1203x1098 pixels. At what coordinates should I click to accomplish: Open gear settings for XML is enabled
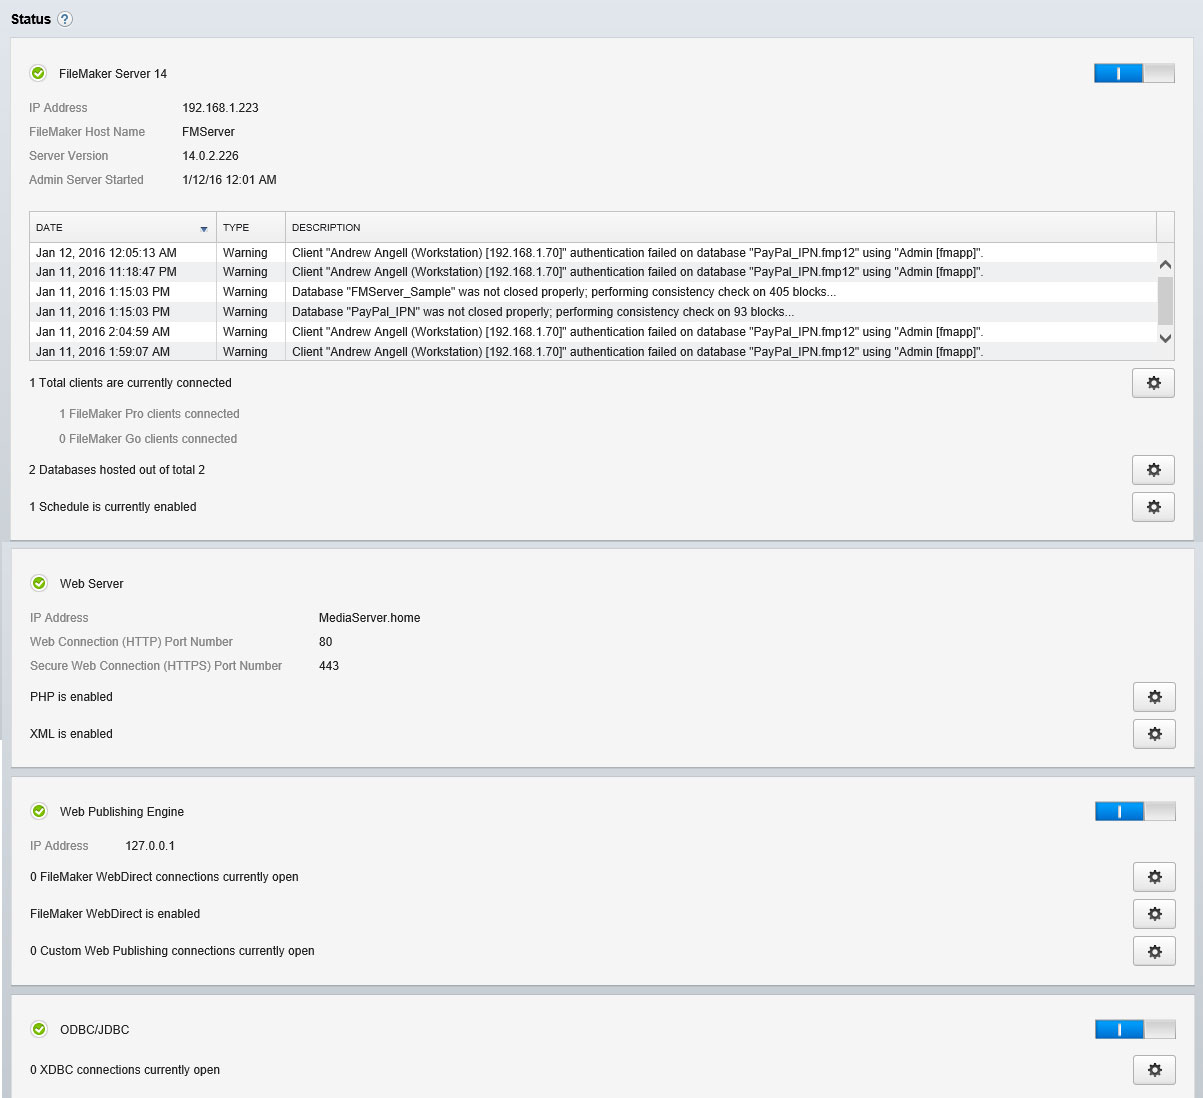click(1154, 734)
